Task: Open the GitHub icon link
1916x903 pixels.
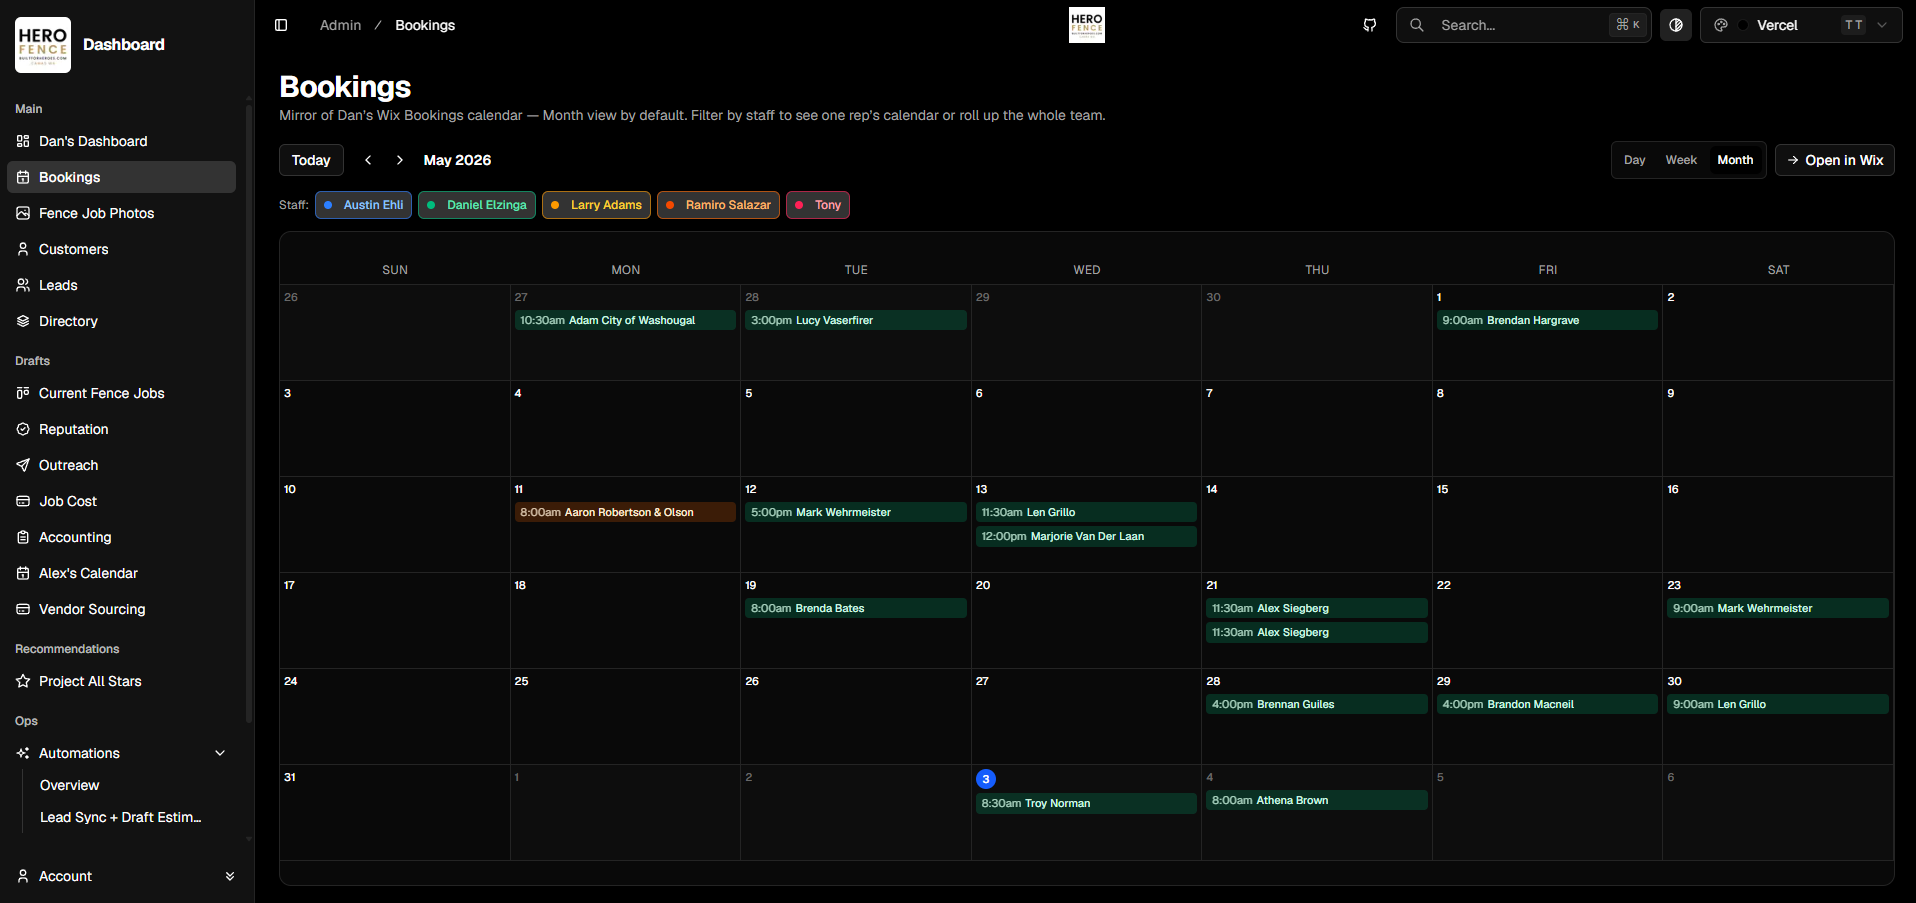Action: (x=1370, y=25)
